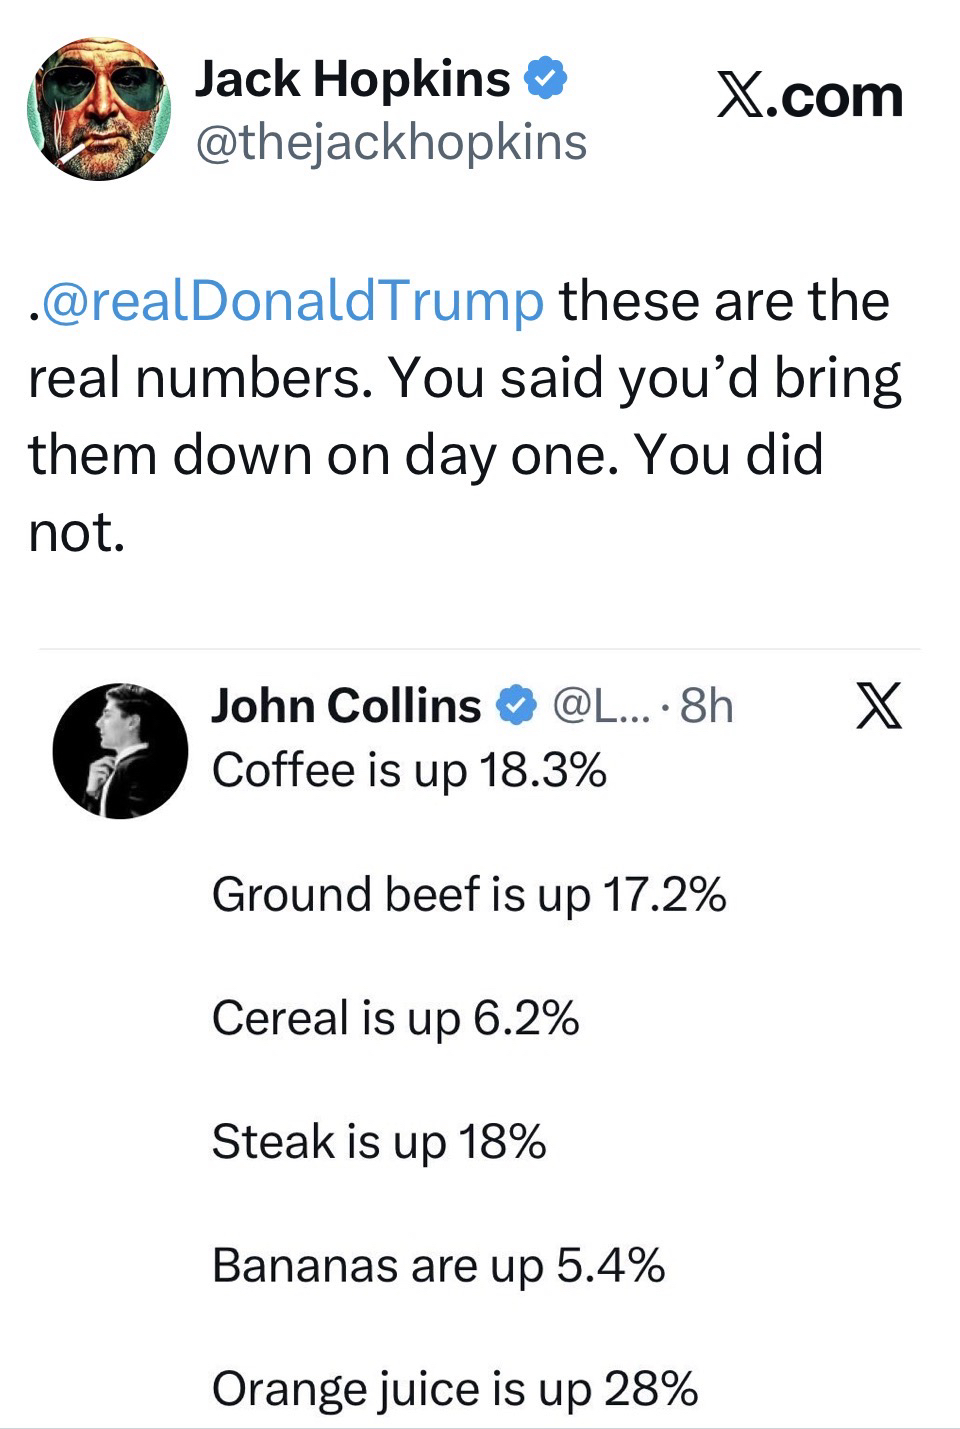
Task: Click the verified badge beside Jack Hopkins
Action: [546, 79]
